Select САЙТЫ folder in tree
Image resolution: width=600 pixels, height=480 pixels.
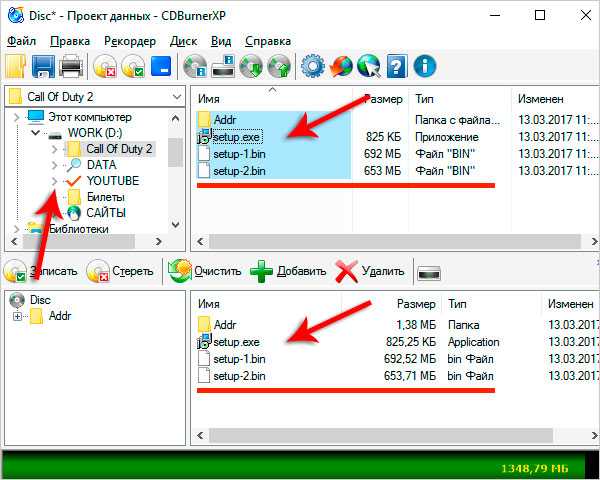106,213
